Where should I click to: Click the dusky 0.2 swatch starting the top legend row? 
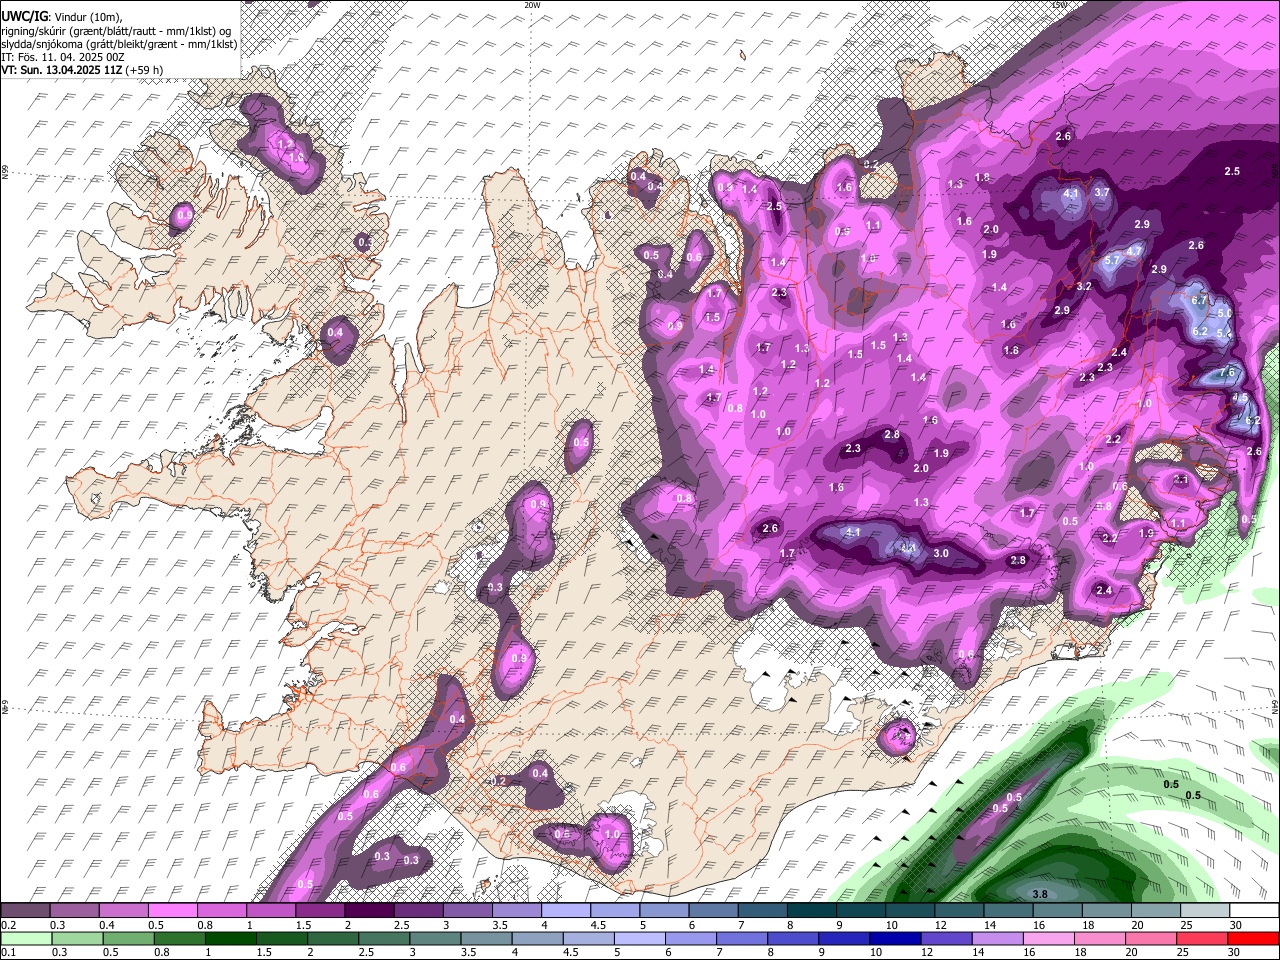coord(25,911)
